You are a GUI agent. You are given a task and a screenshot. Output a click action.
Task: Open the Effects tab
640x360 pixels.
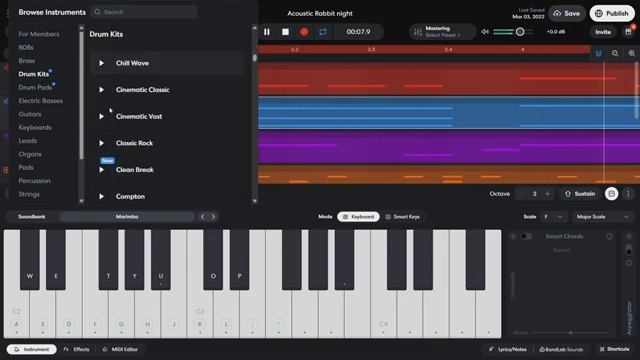tap(76, 349)
